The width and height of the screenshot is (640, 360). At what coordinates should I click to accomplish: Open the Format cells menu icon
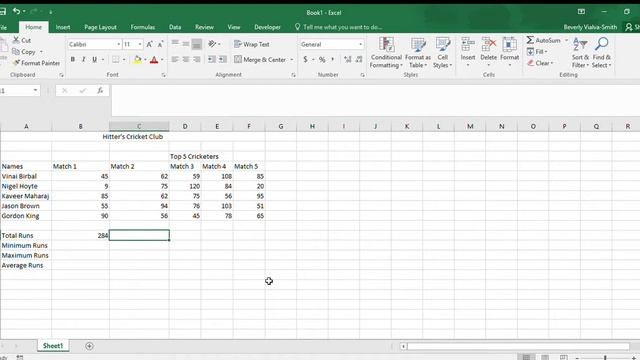click(x=509, y=44)
